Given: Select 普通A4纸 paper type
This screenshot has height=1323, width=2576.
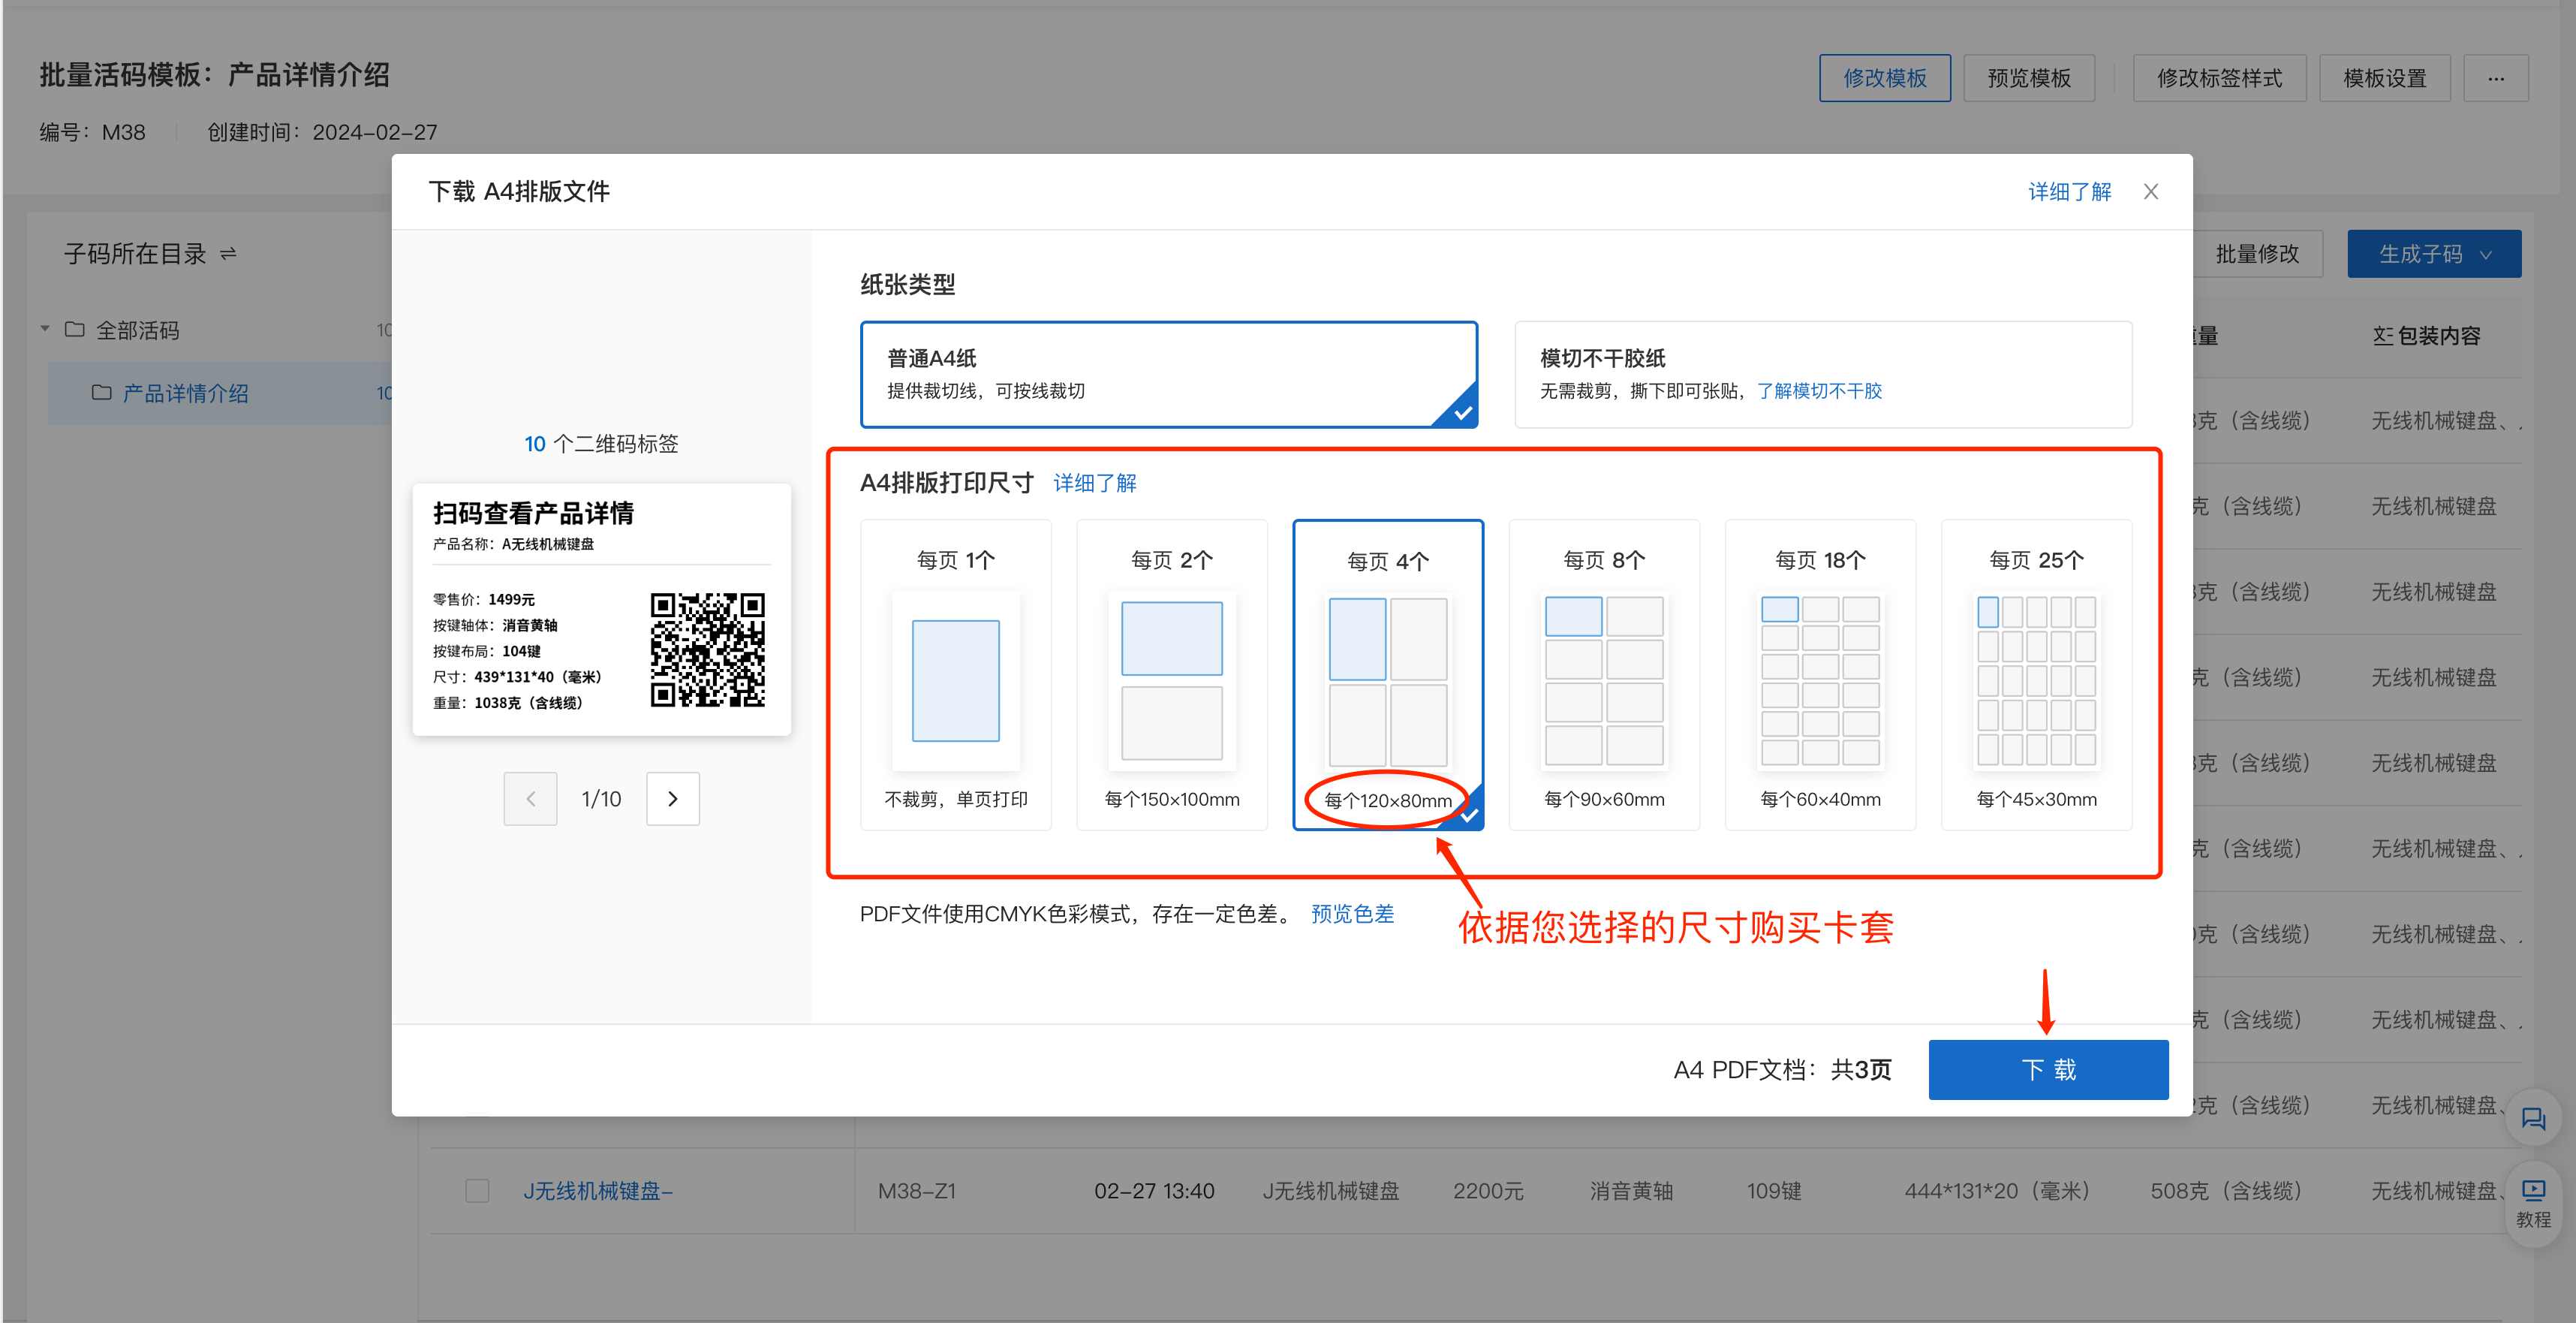Looking at the screenshot, I should (x=1168, y=374).
